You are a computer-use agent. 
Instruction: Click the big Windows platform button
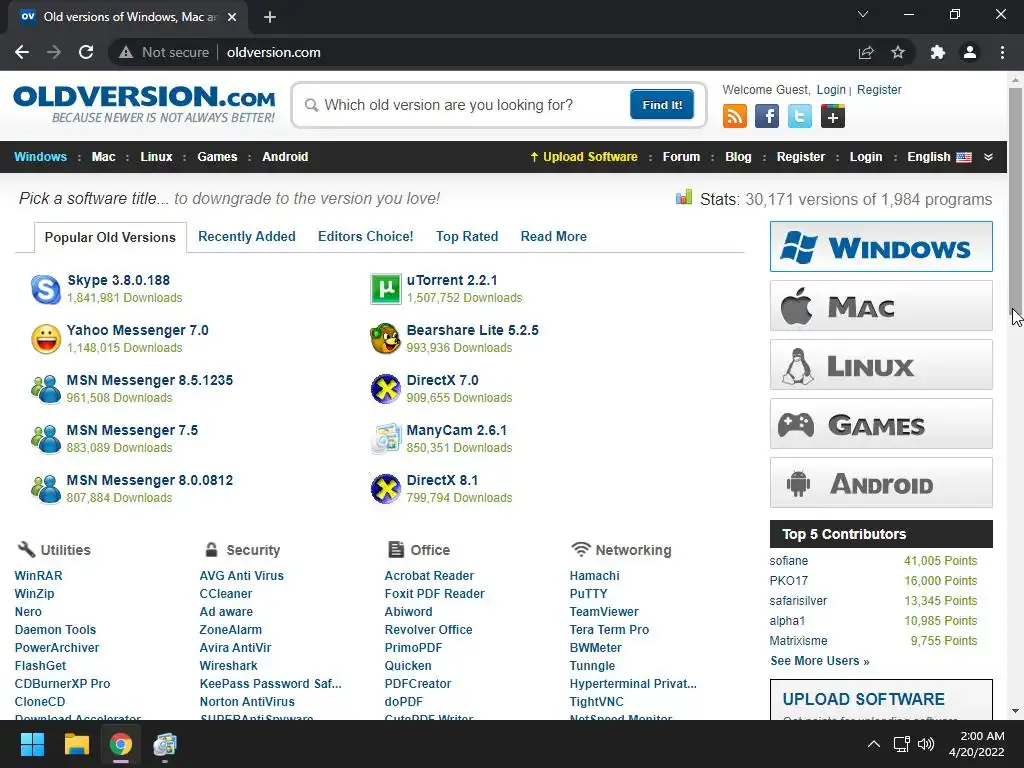(x=881, y=247)
